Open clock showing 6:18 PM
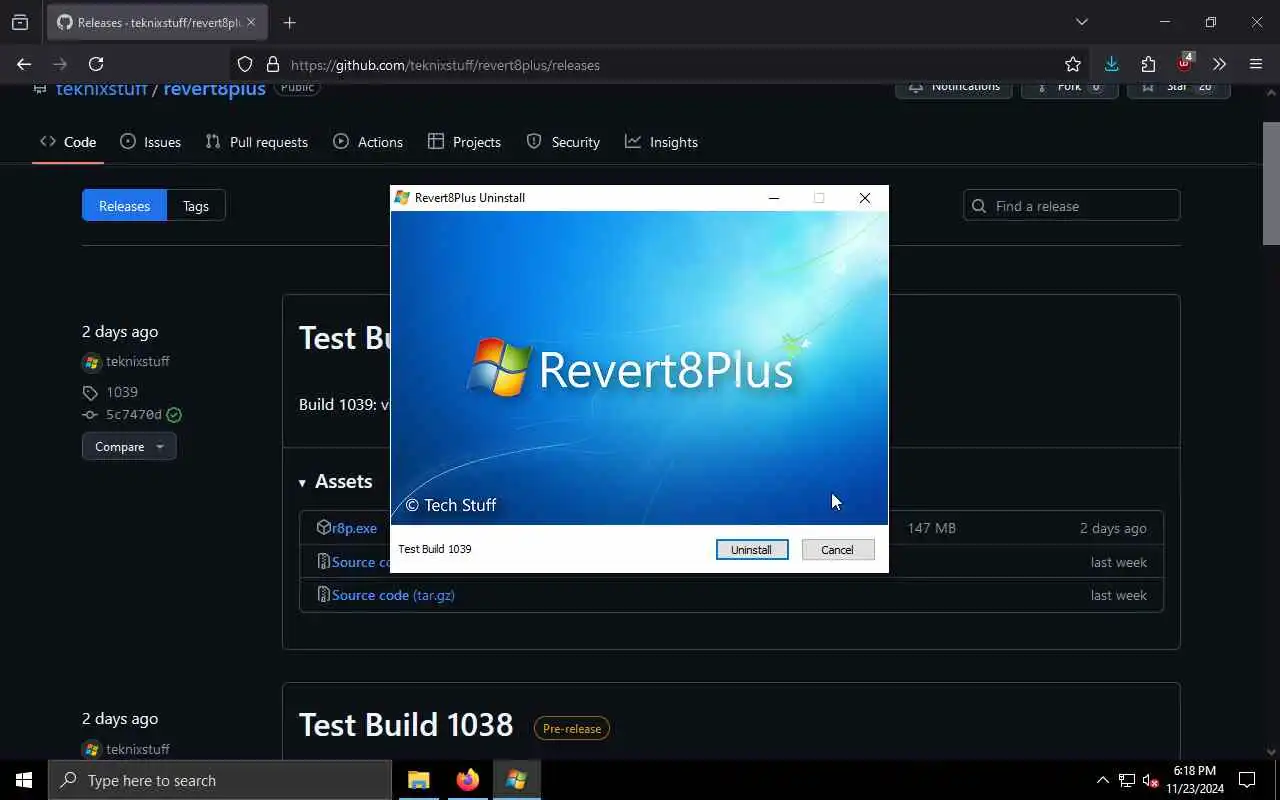This screenshot has height=800, width=1280. point(1195,780)
